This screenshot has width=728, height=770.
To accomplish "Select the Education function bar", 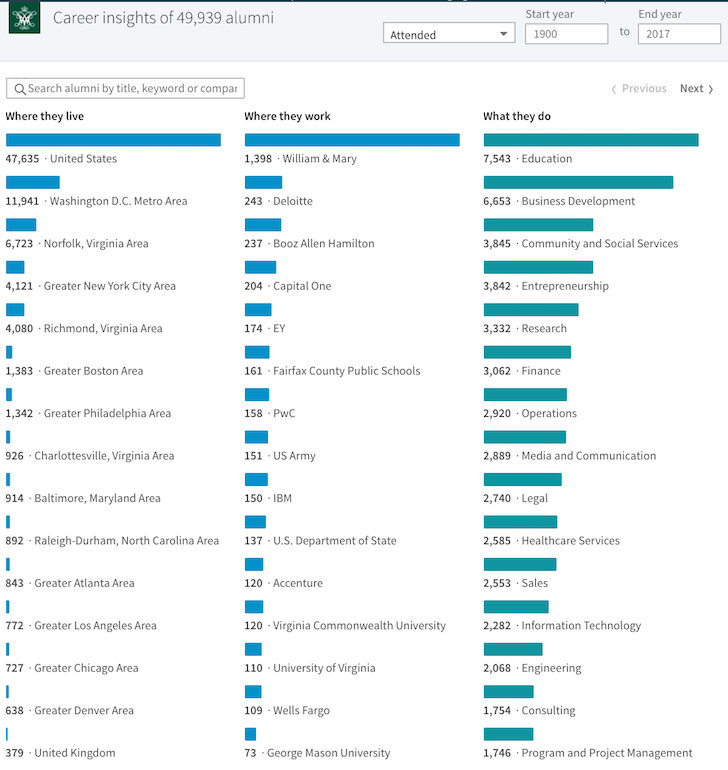I will (x=591, y=139).
